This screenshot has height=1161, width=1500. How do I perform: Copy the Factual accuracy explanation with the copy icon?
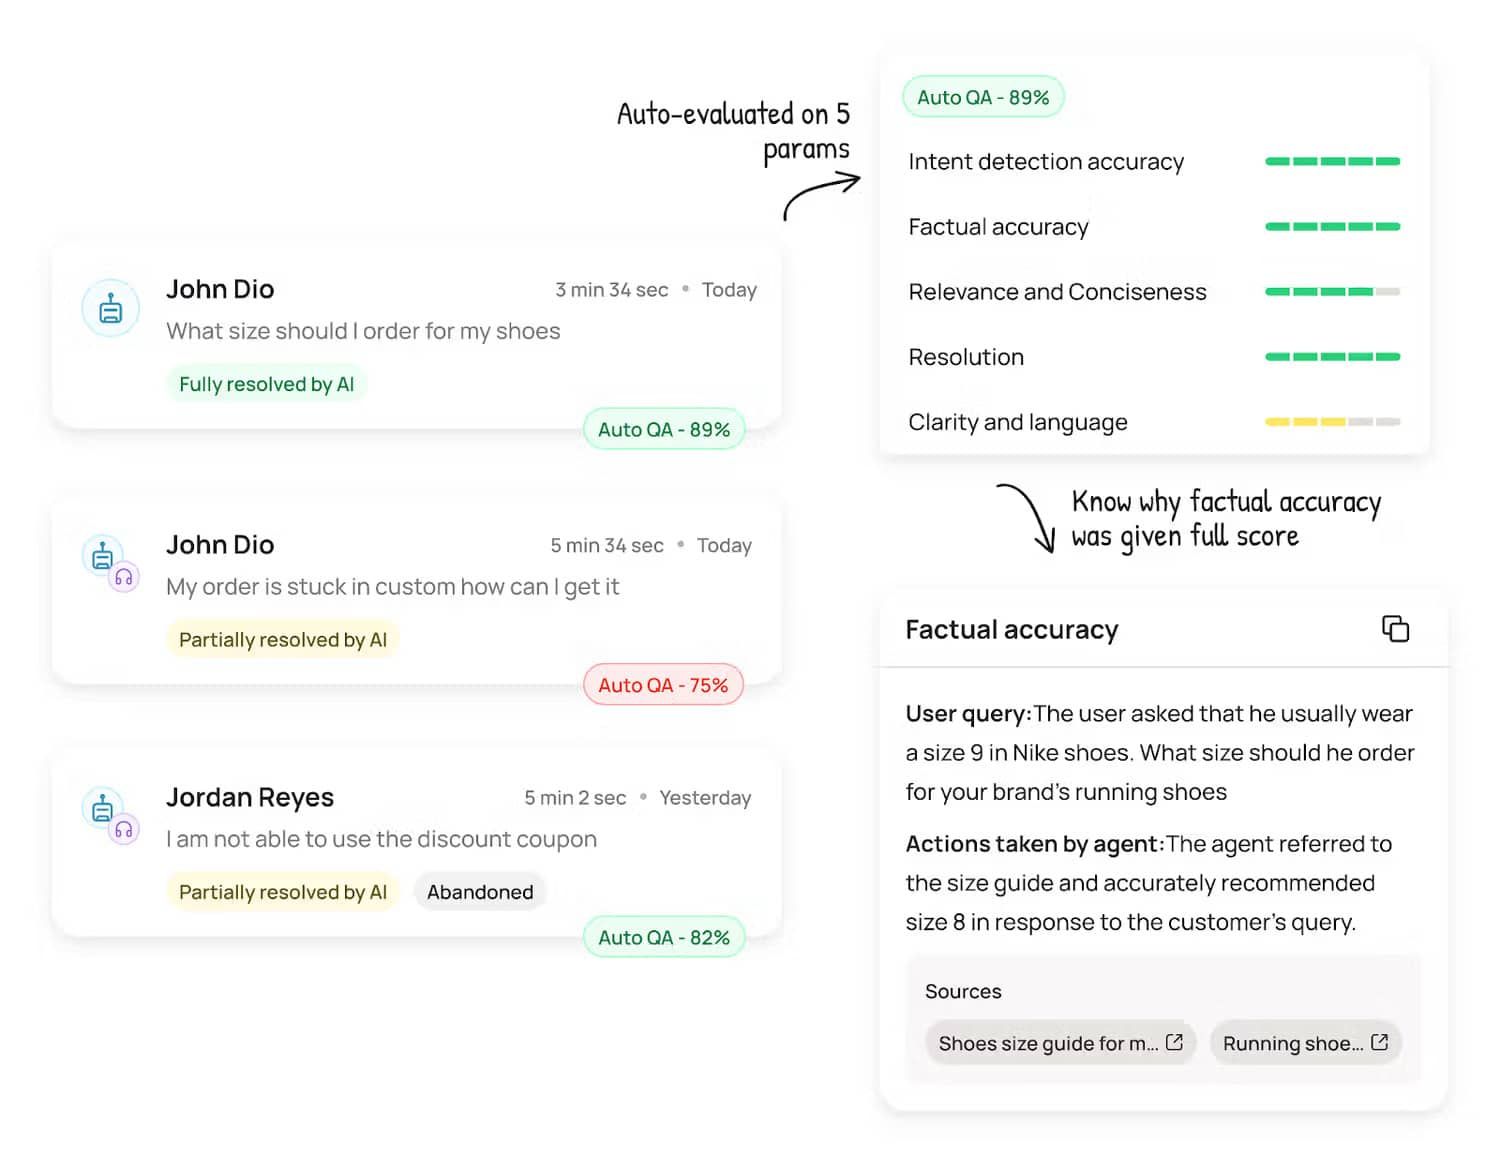point(1395,629)
